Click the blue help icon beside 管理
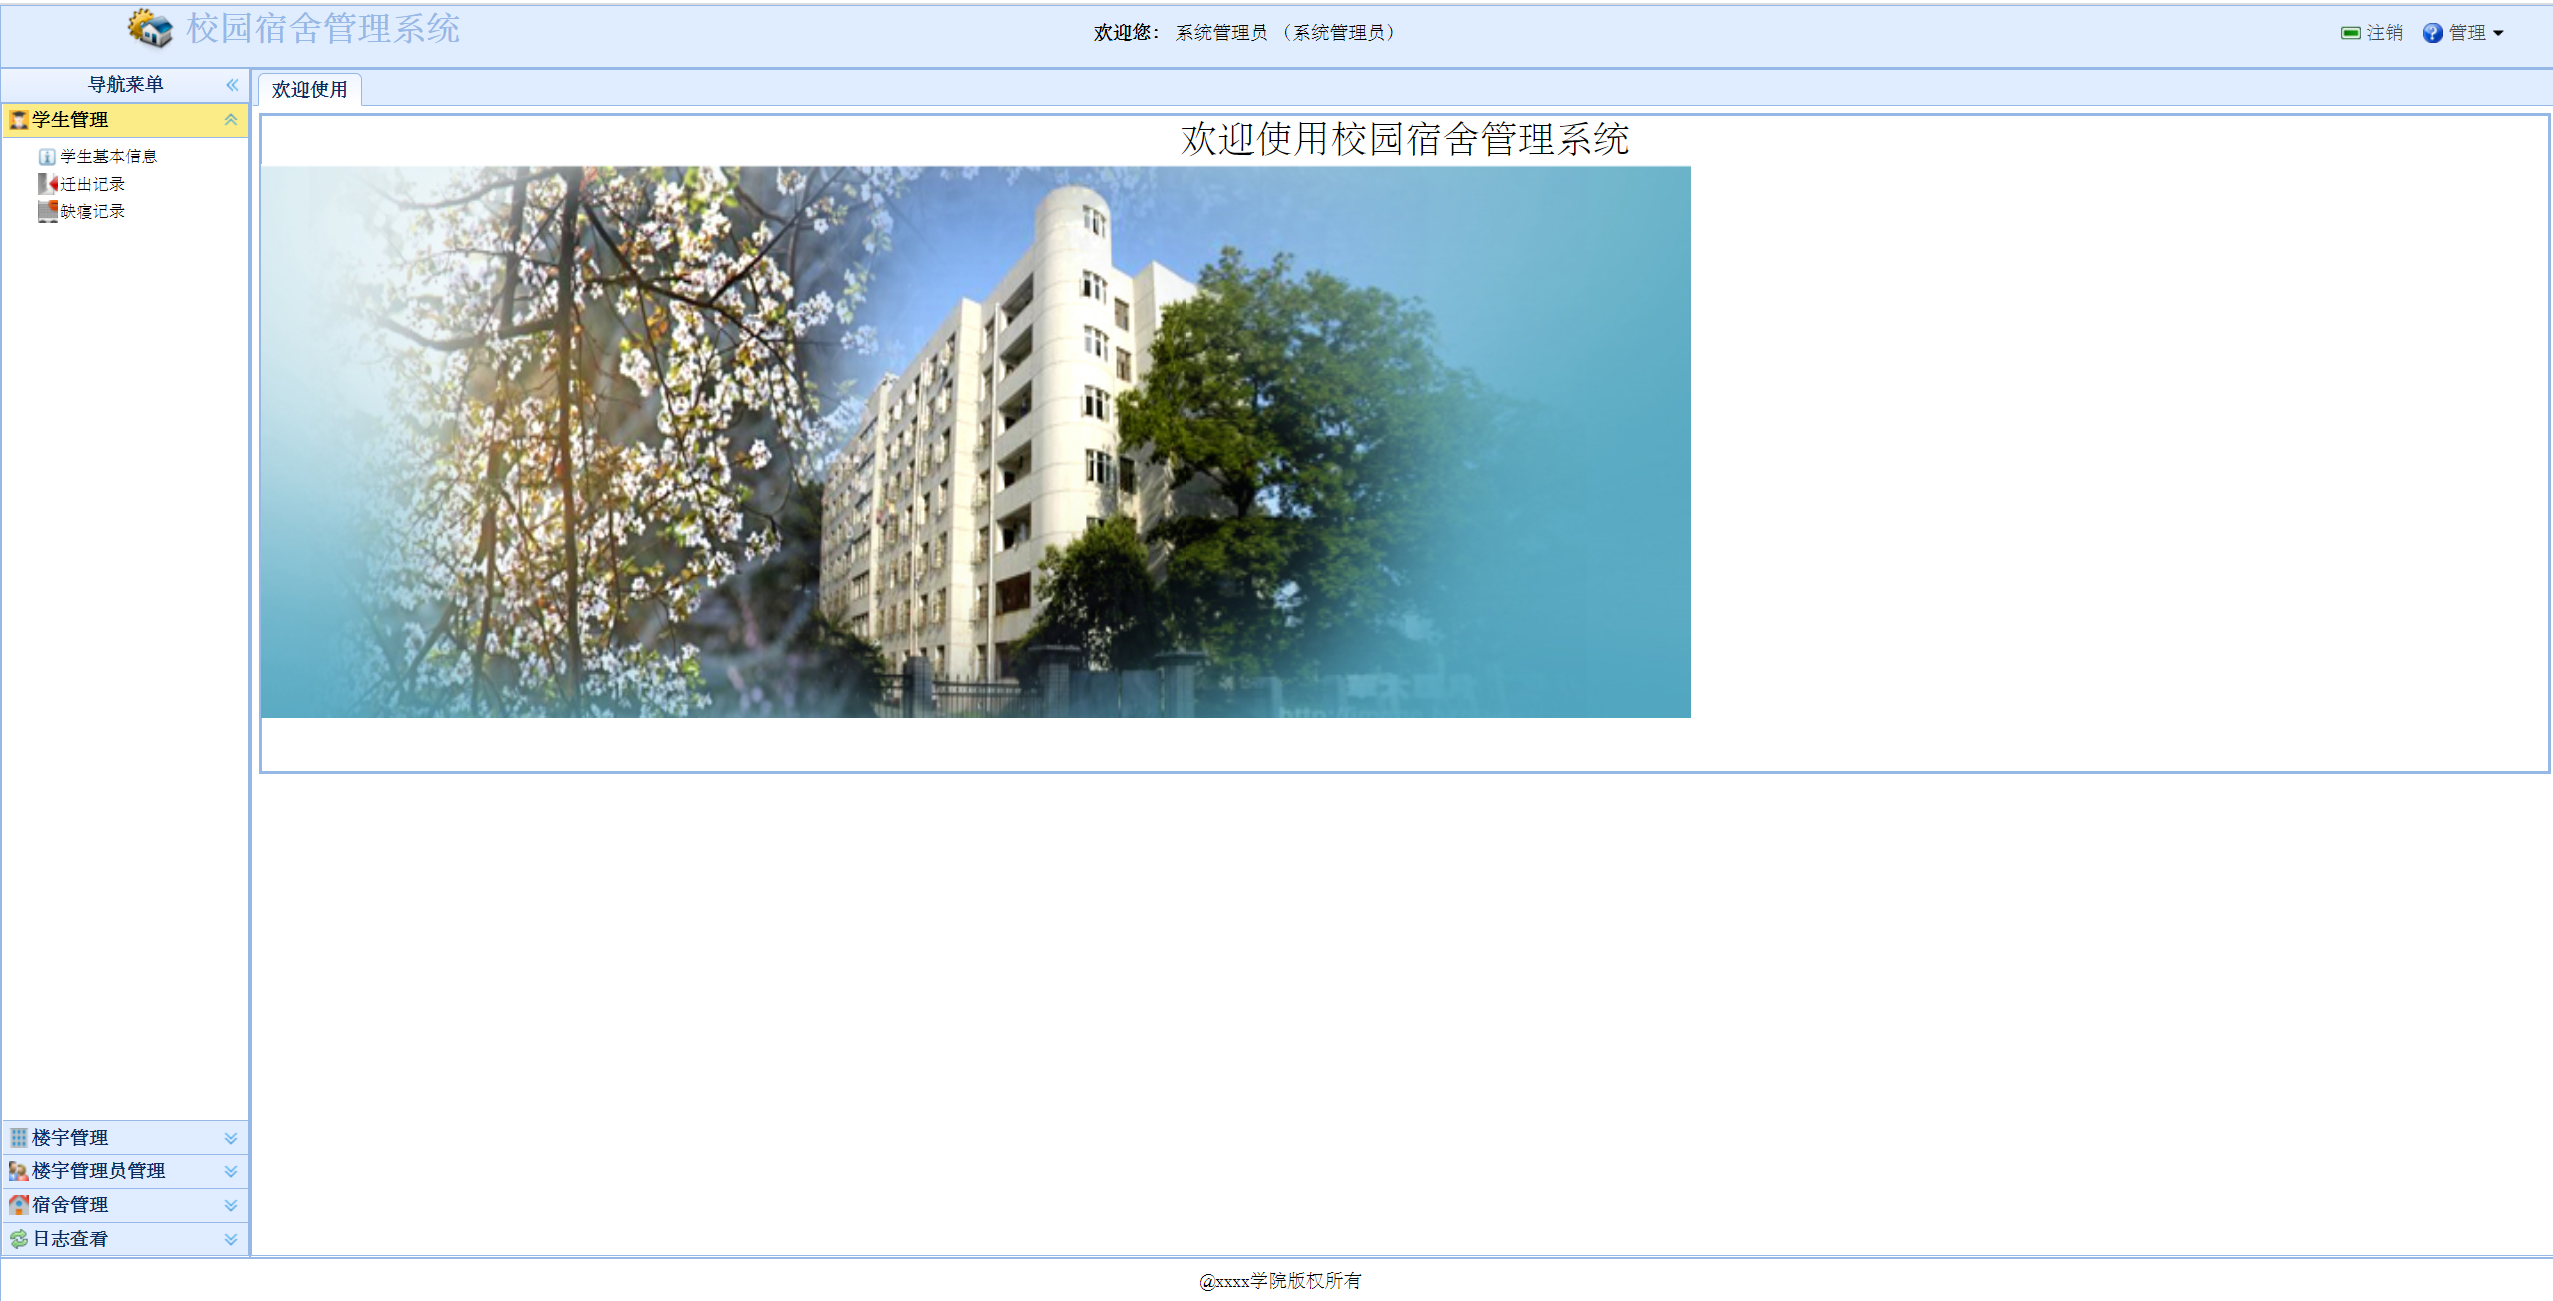2553x1301 pixels. [x=2432, y=33]
